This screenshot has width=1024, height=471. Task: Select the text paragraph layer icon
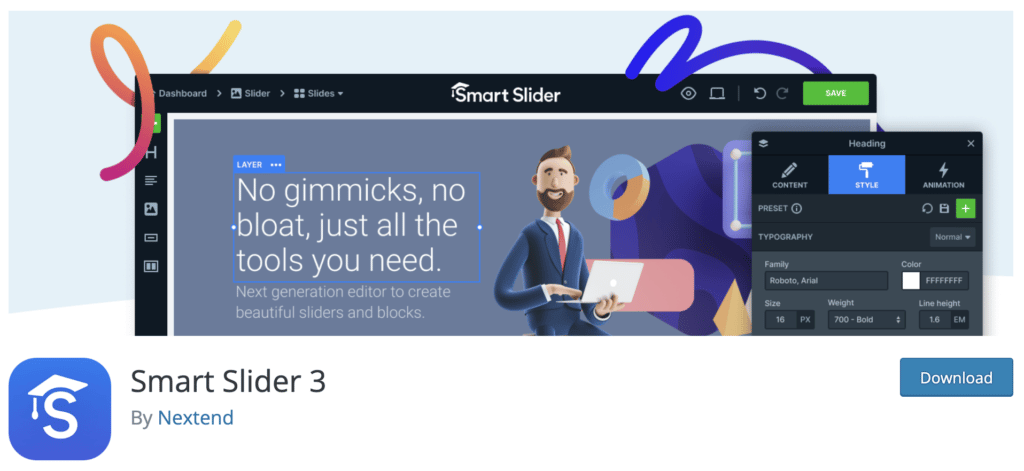(151, 180)
